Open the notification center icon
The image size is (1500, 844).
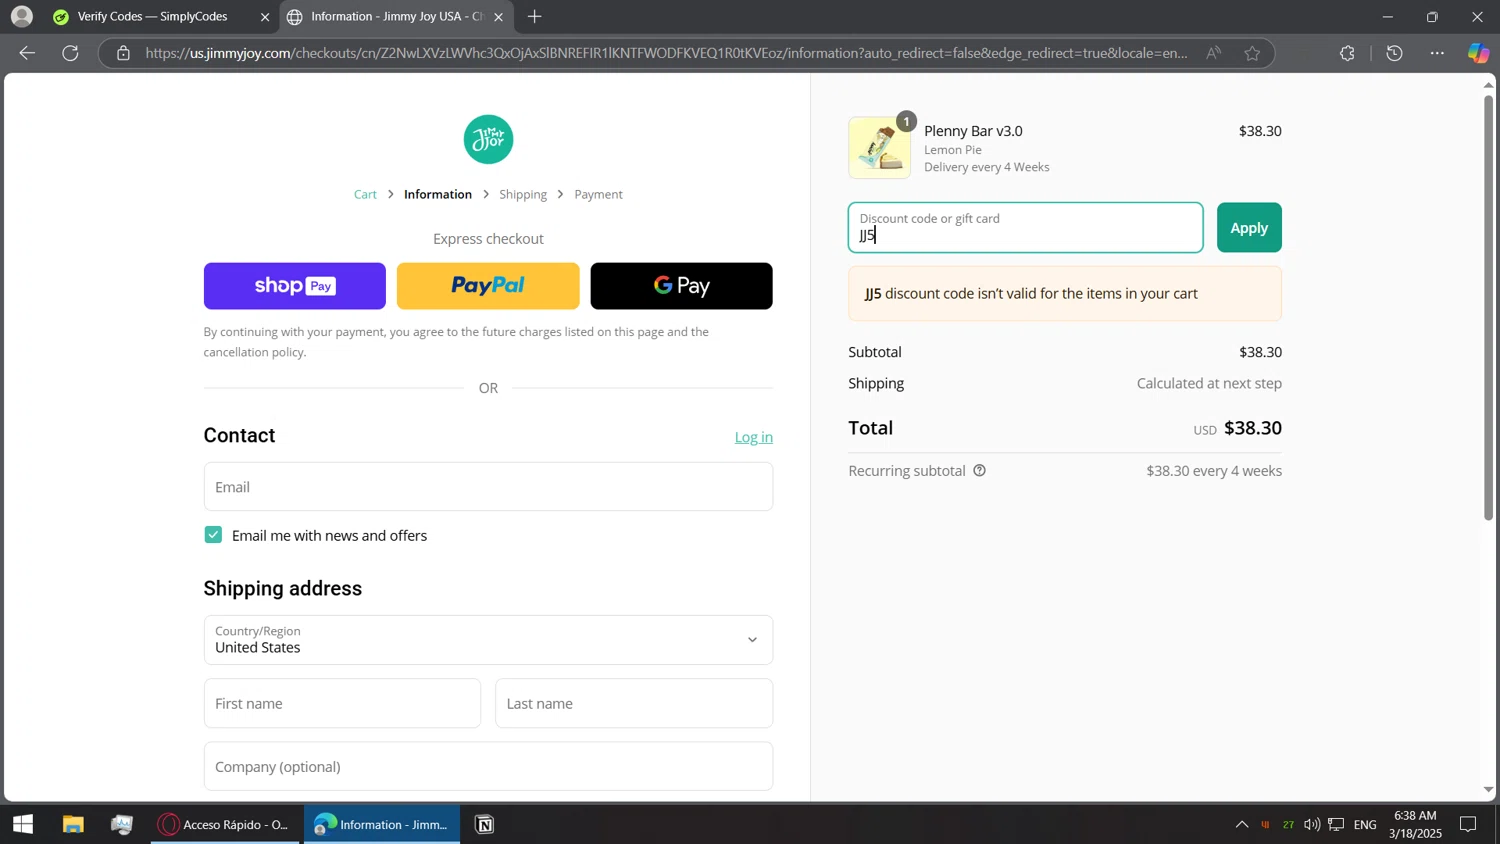point(1468,825)
